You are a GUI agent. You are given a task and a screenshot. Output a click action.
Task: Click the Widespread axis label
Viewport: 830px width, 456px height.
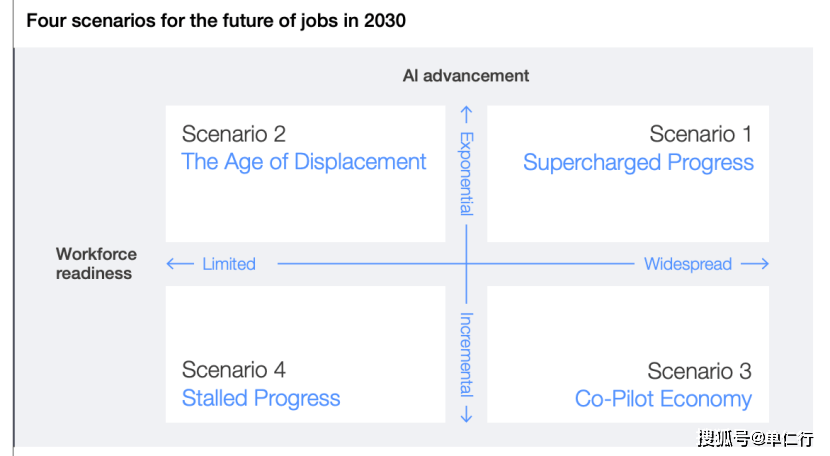(688, 264)
